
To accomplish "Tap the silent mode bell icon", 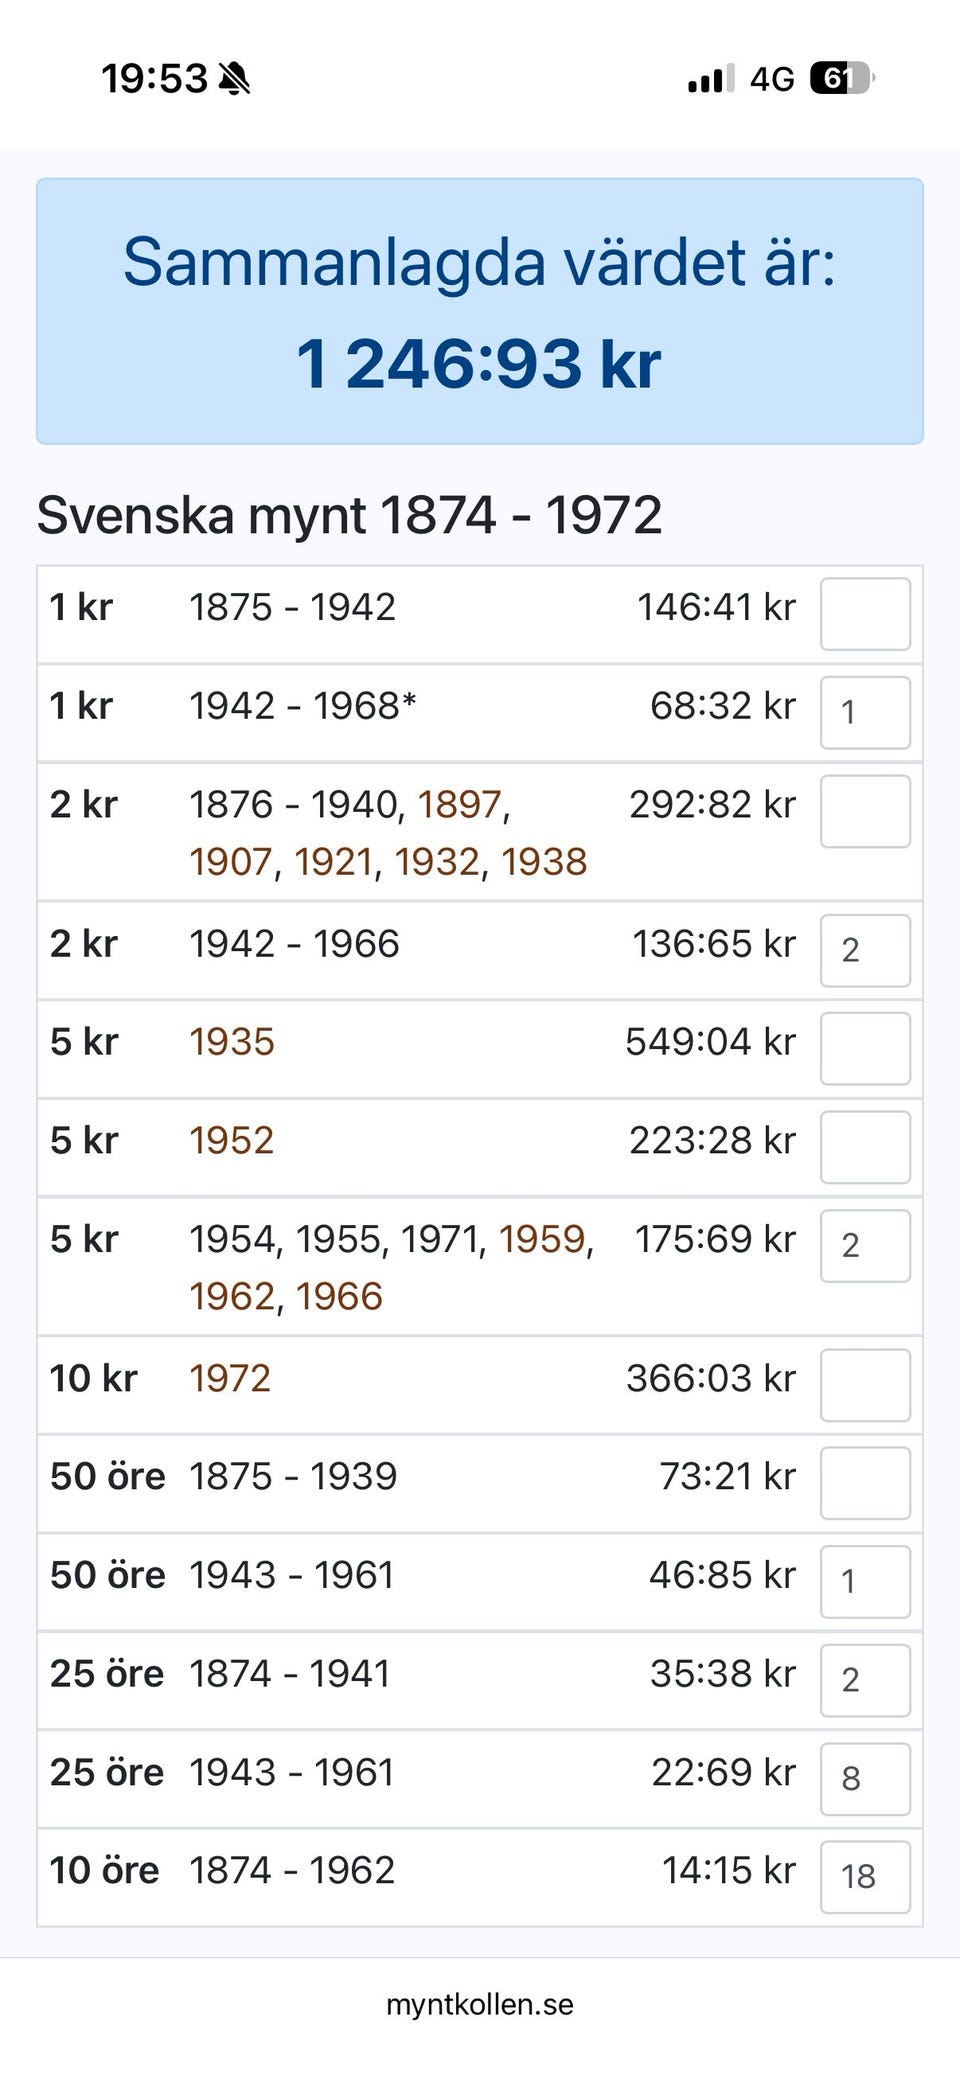I will tap(234, 78).
